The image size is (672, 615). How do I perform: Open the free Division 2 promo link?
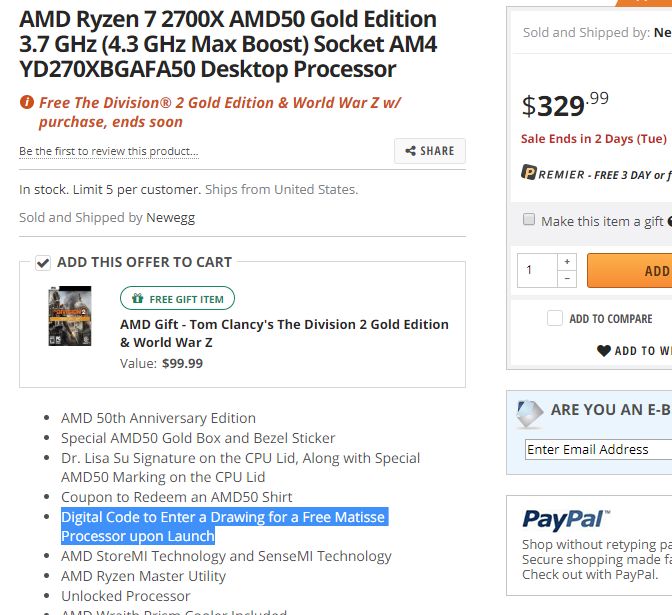[220, 112]
